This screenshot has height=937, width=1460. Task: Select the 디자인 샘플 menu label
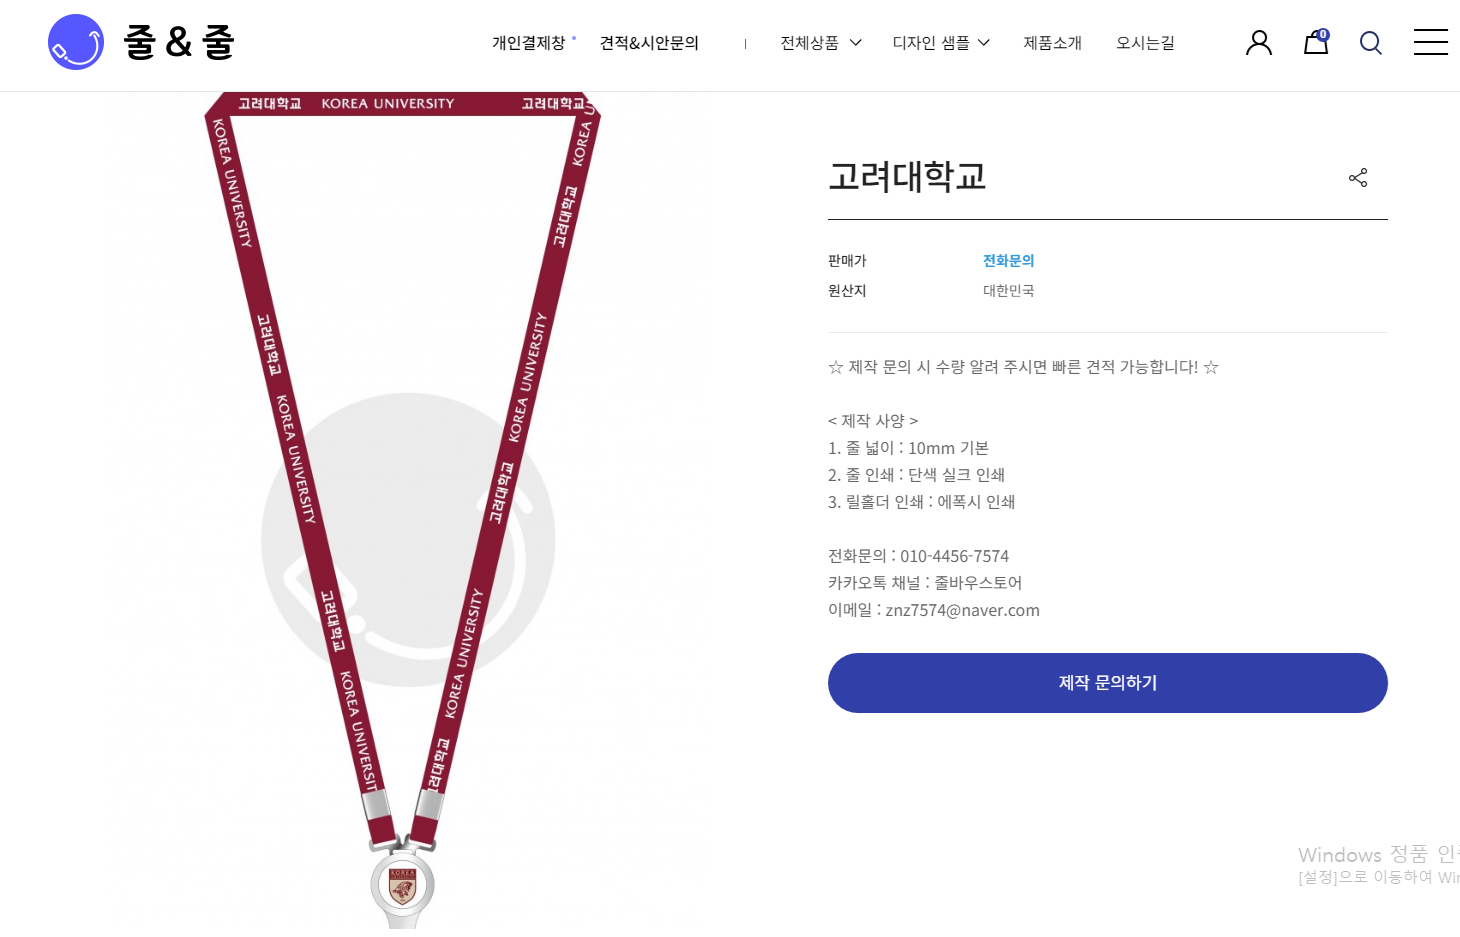coord(931,43)
